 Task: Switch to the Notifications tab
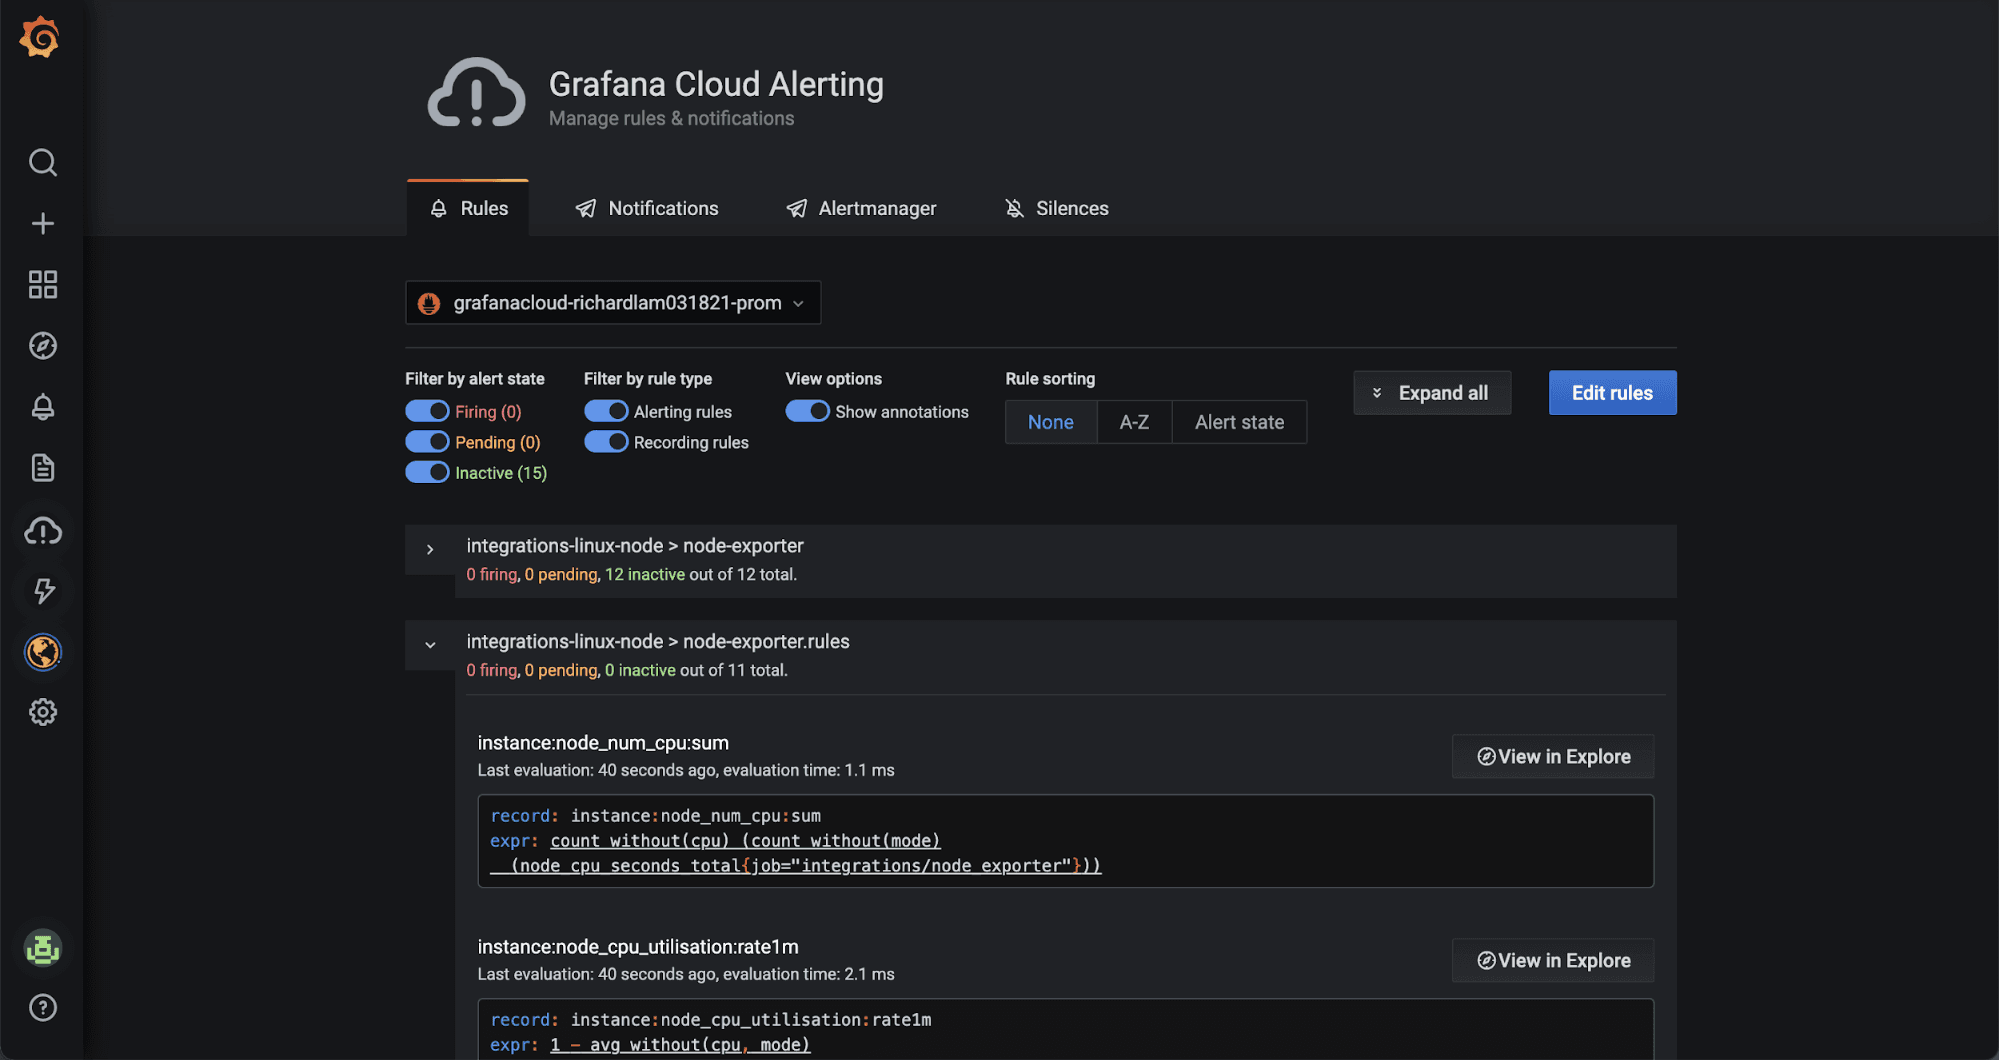pyautogui.click(x=646, y=208)
